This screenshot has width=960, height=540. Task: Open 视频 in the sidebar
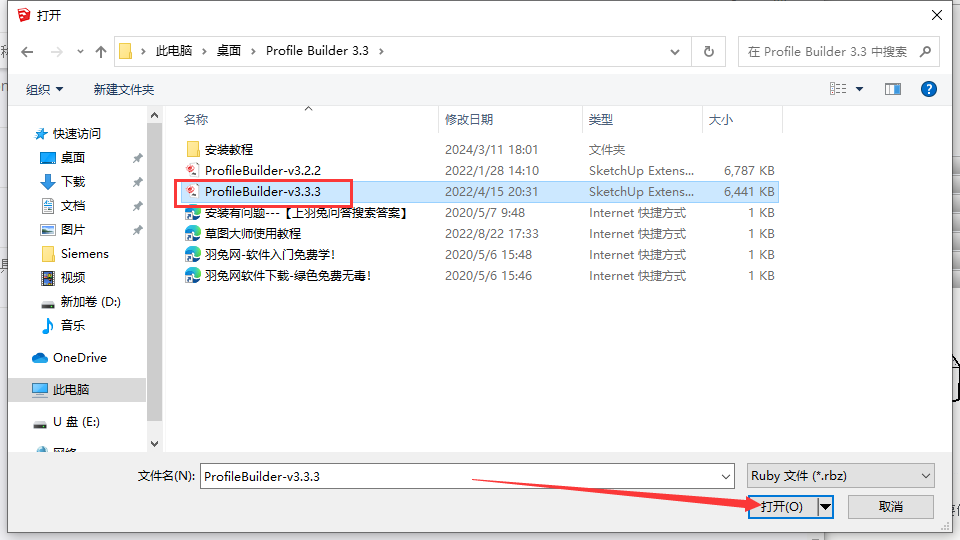tap(73, 277)
